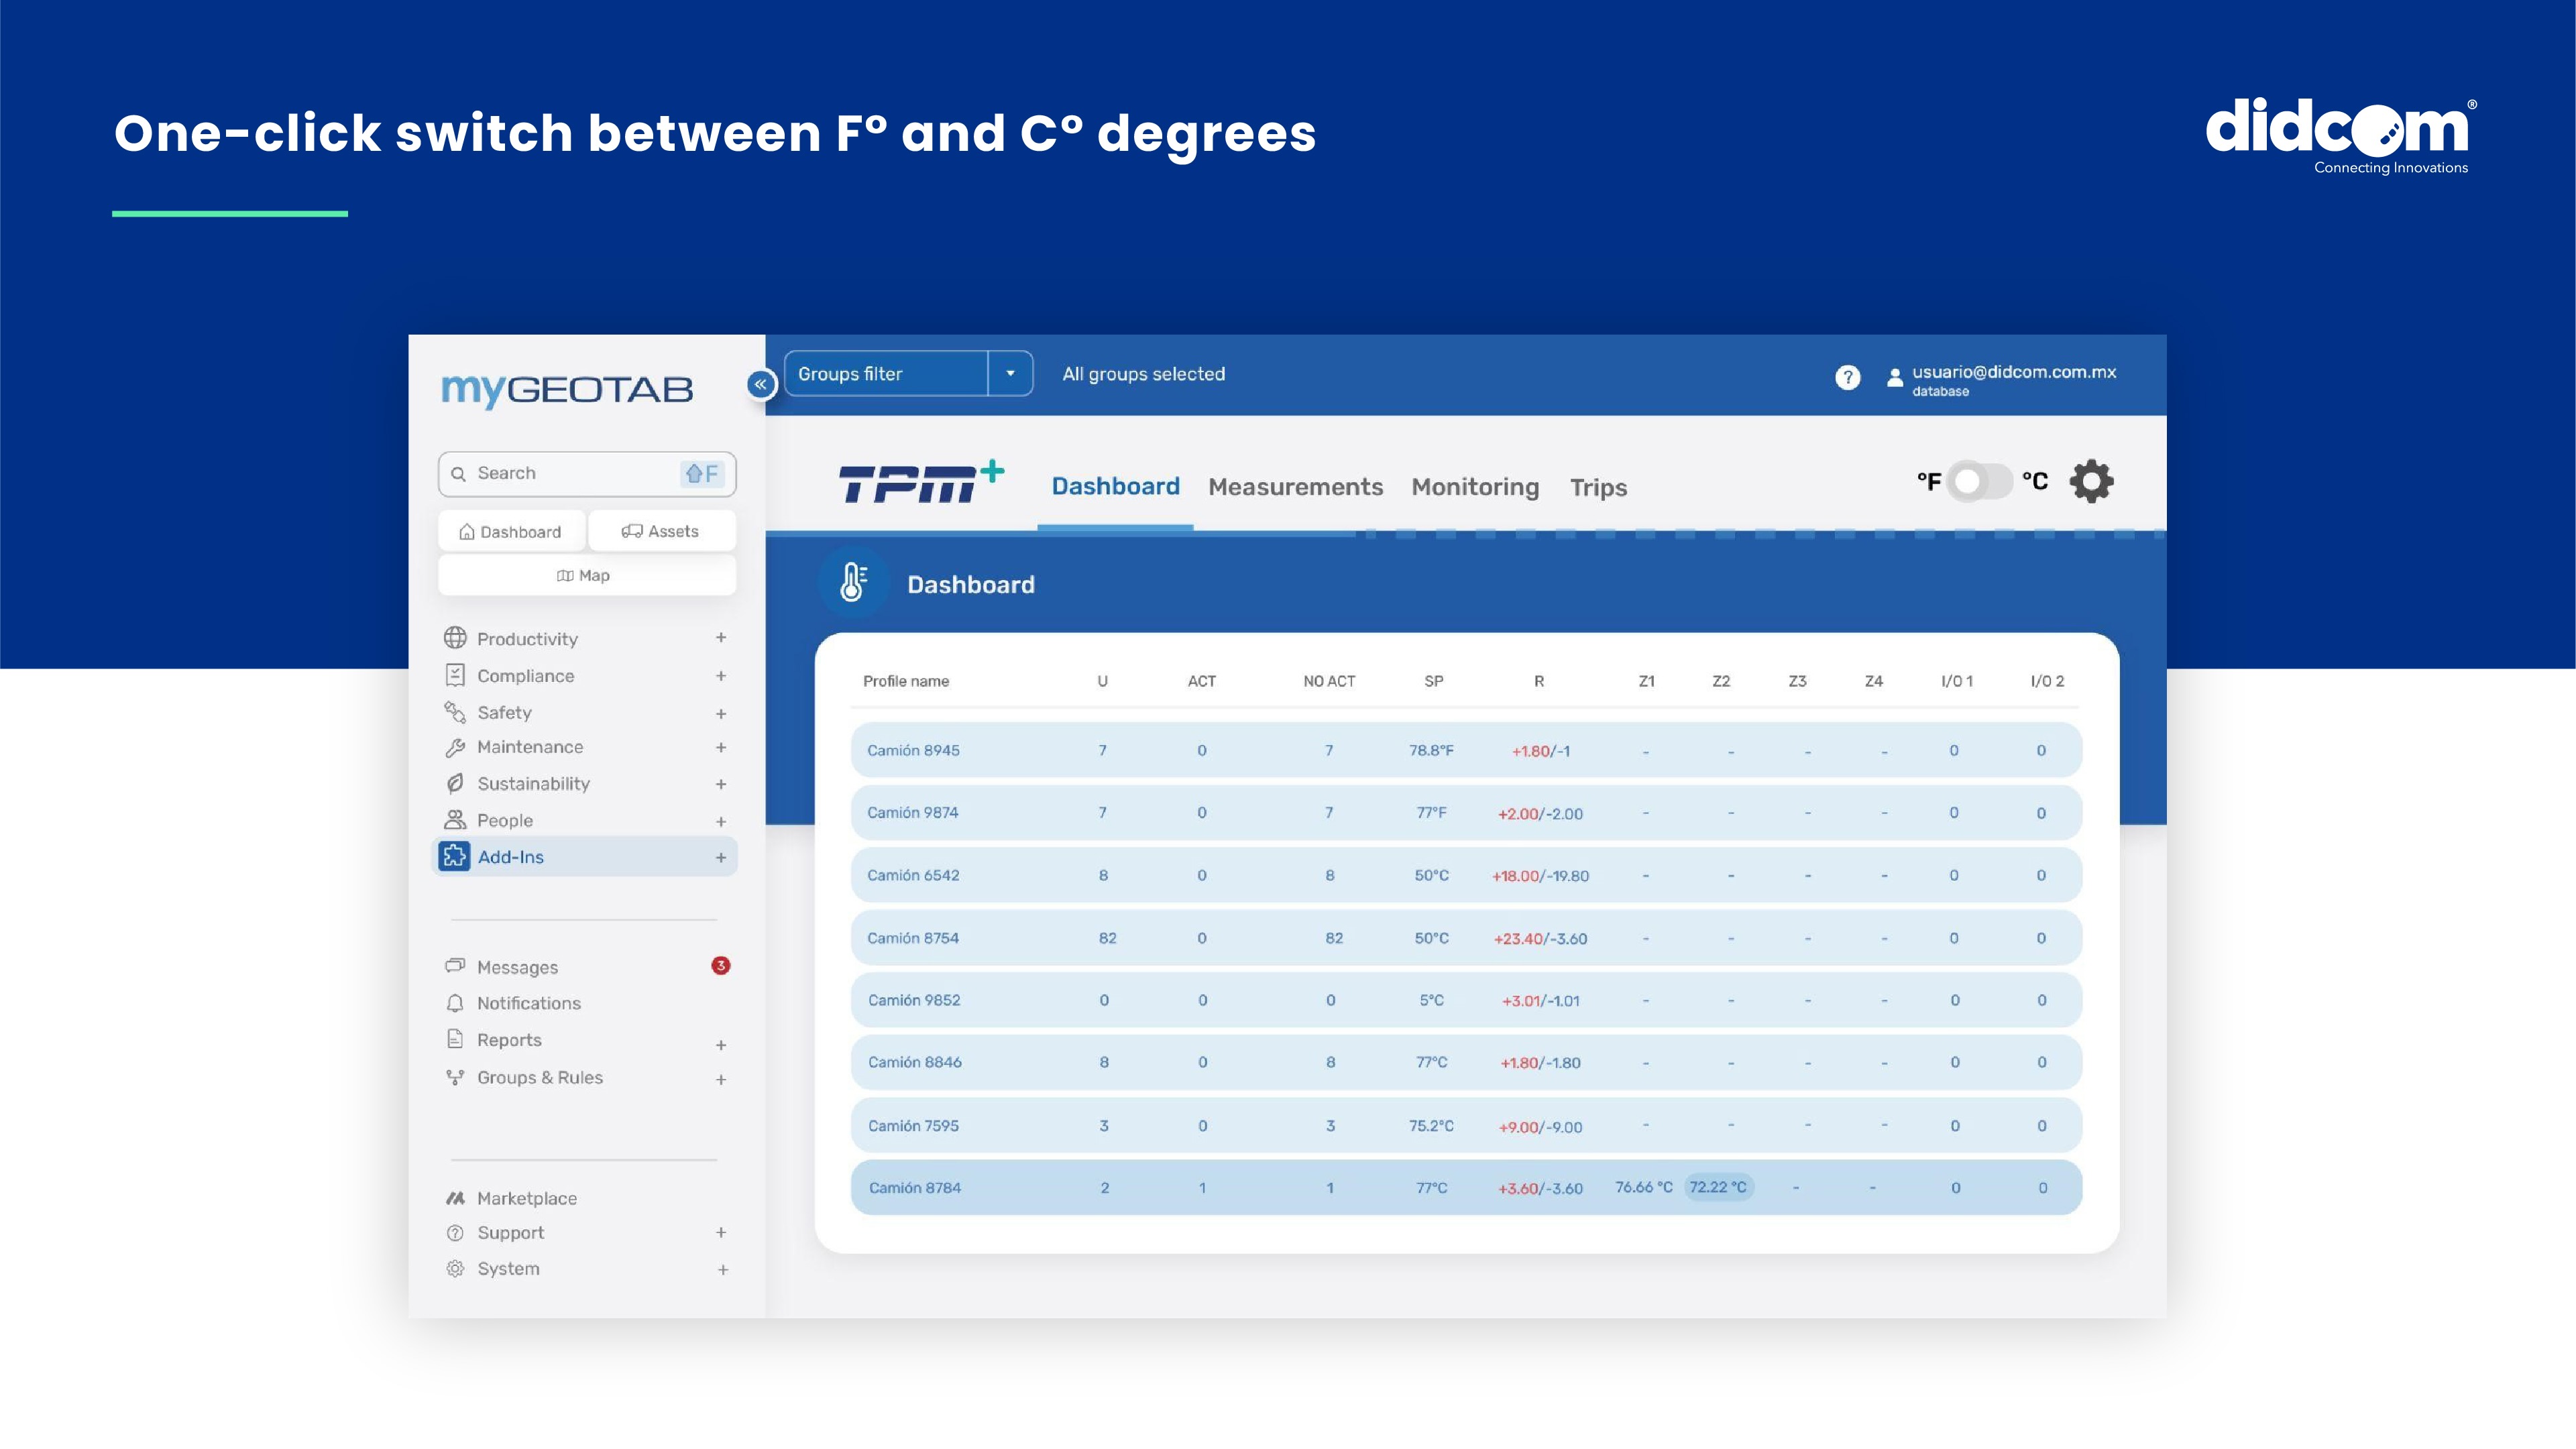Click the help question mark icon
Viewport: 2576px width, 1449px height.
(1848, 377)
